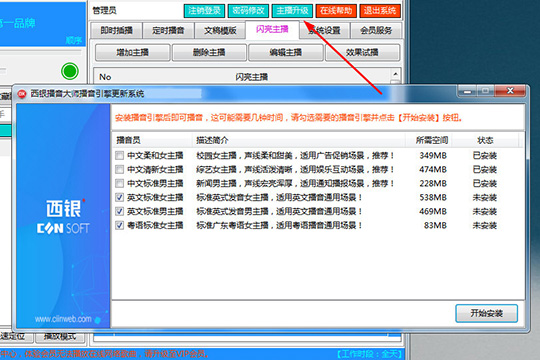This screenshot has height=360, width=540.
Task: Click the 228MB size cell
Action: (x=433, y=183)
